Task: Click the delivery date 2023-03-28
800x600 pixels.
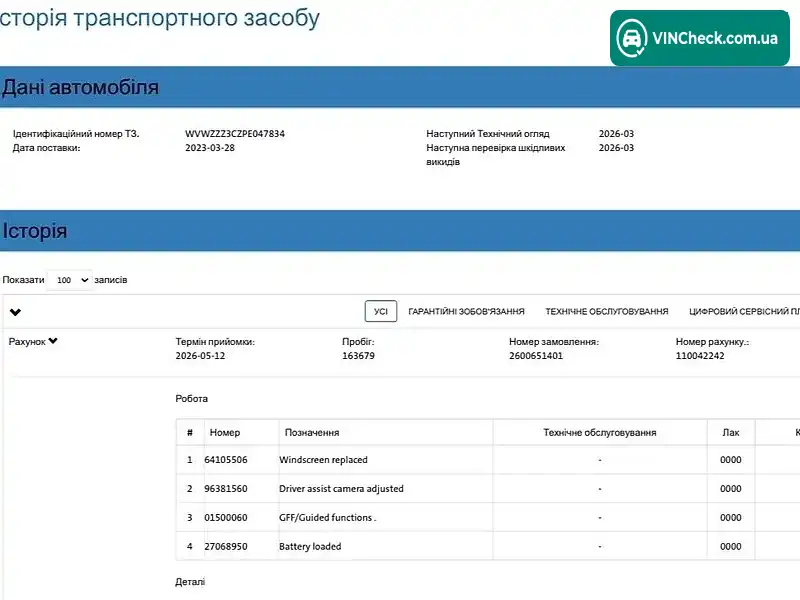Action: [210, 147]
